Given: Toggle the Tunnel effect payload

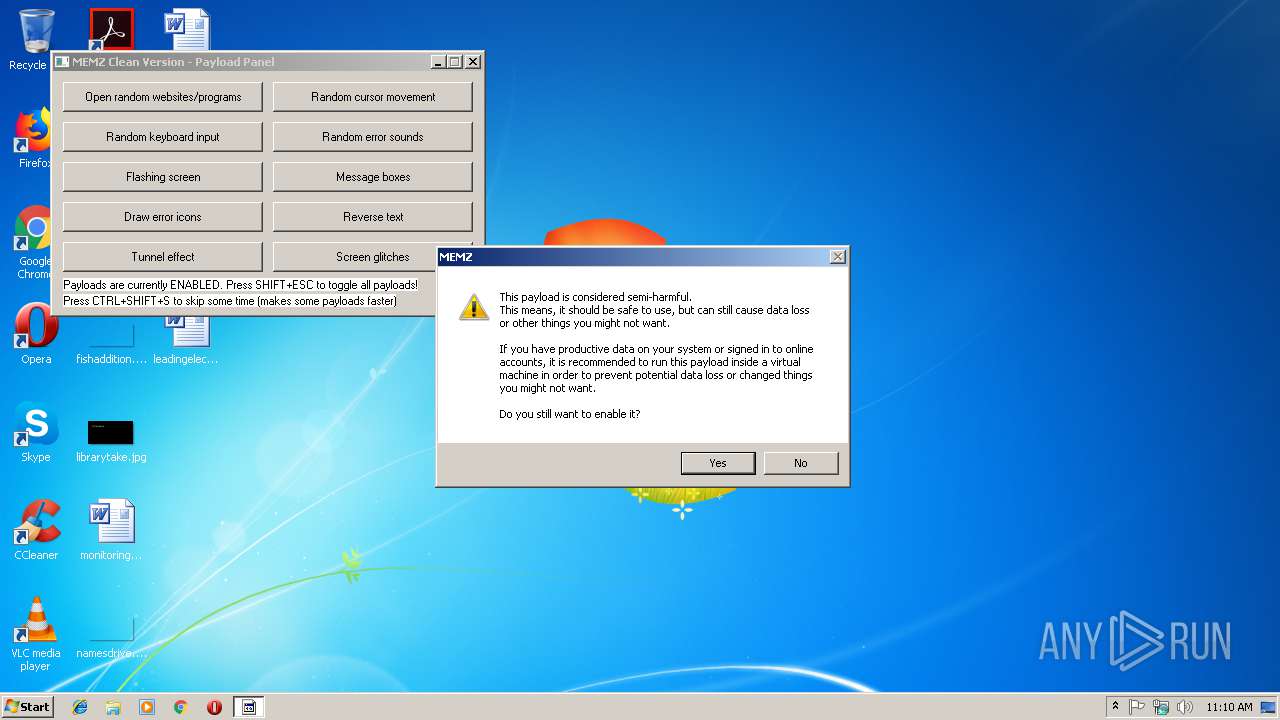Looking at the screenshot, I should coord(163,257).
